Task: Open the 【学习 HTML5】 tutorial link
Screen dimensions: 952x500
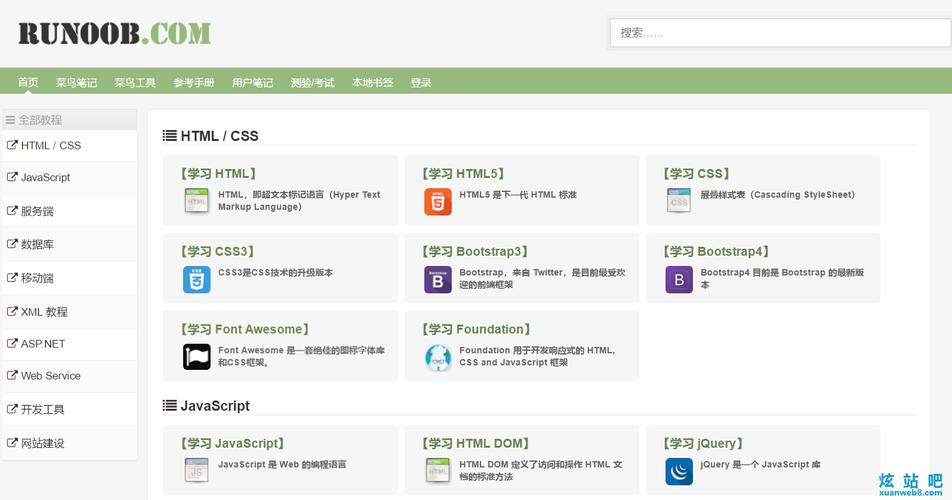Action: click(463, 174)
